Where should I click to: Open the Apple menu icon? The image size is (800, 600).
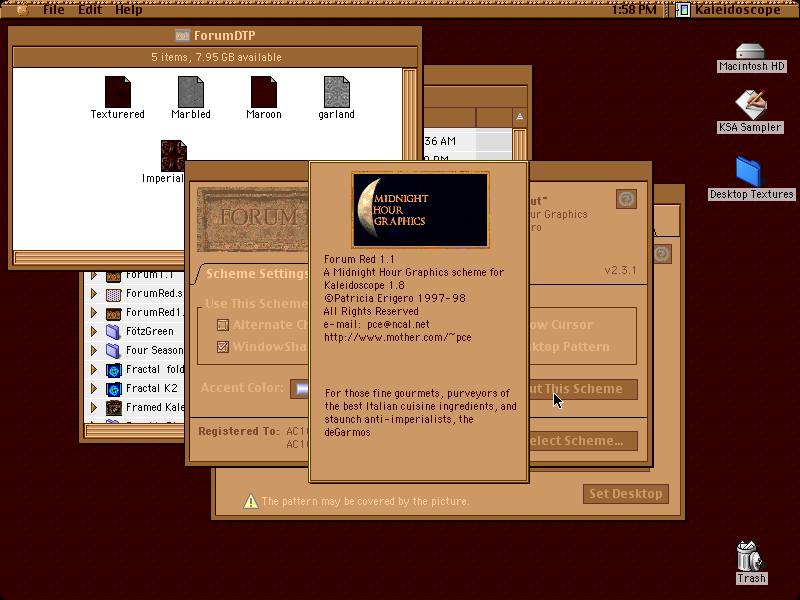22,9
